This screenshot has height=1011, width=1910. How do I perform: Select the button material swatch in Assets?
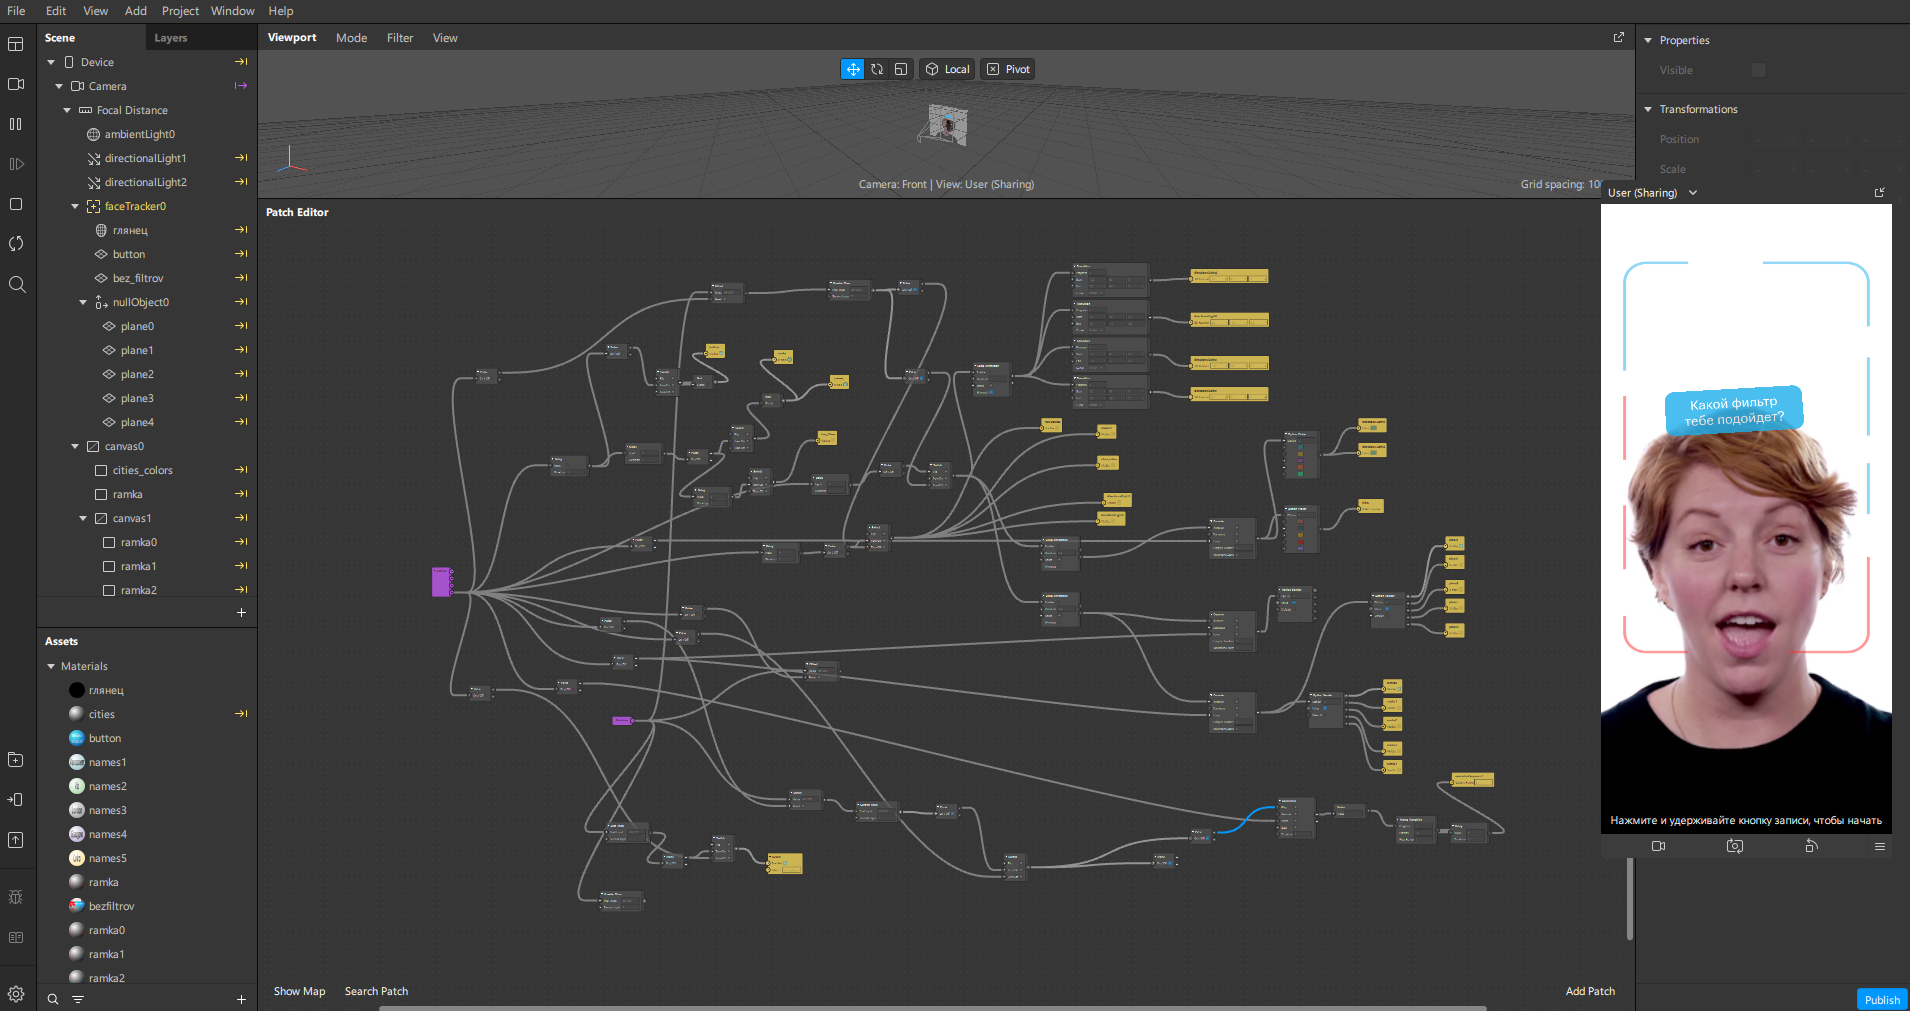pos(77,738)
